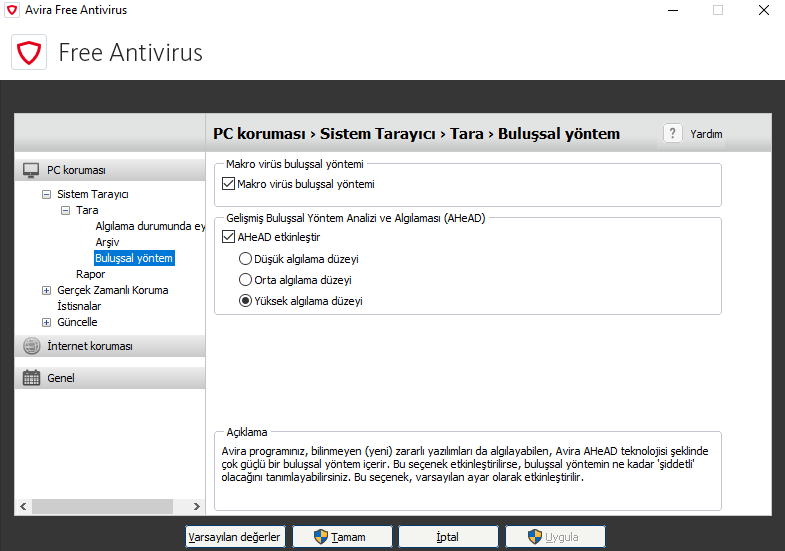The image size is (785, 551).
Task: Select the Arşiv tree item
Action: [107, 242]
